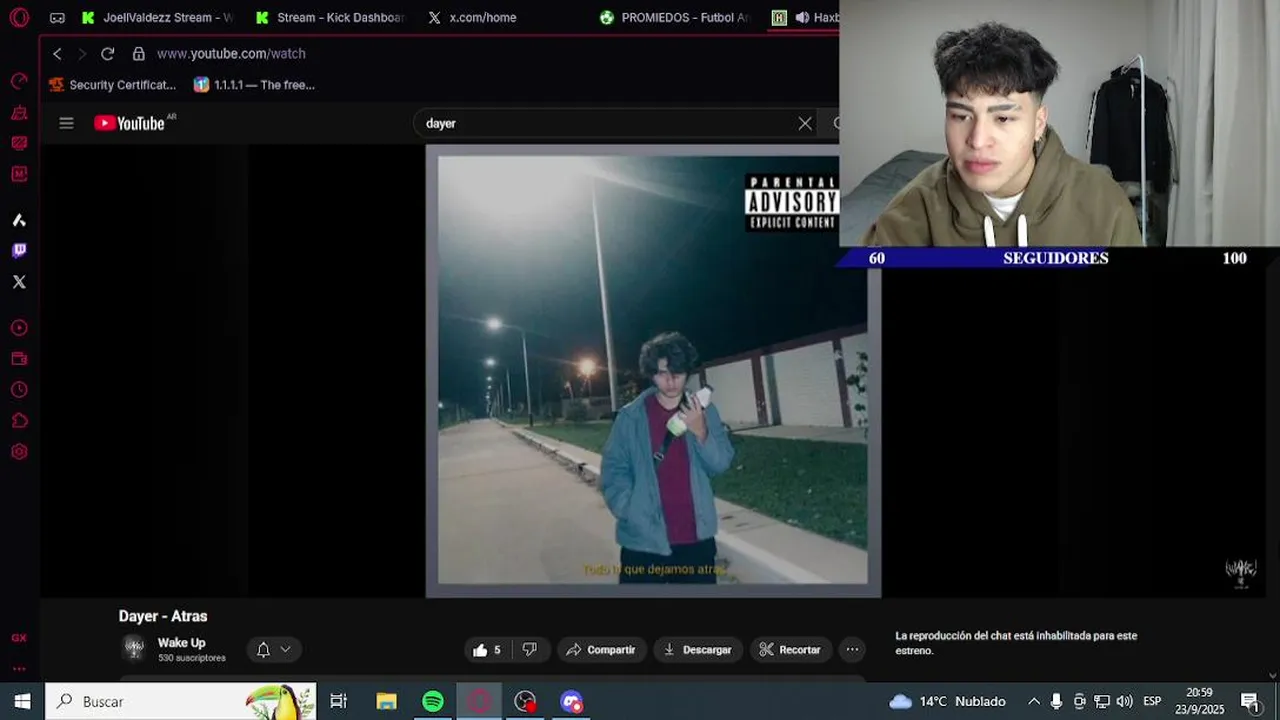Open the sidebar three-dots setup menu

click(x=19, y=668)
